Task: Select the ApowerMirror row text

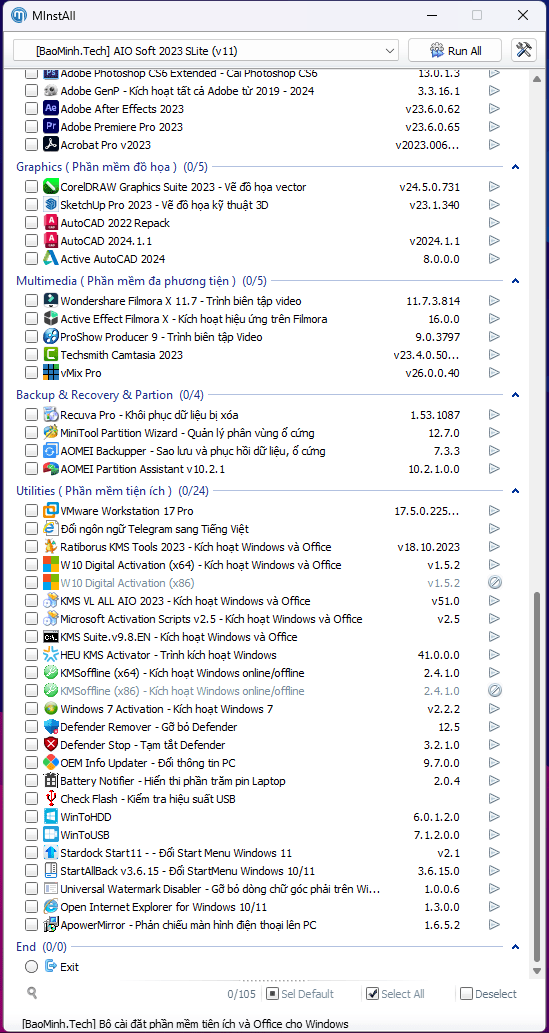Action: 188,925
